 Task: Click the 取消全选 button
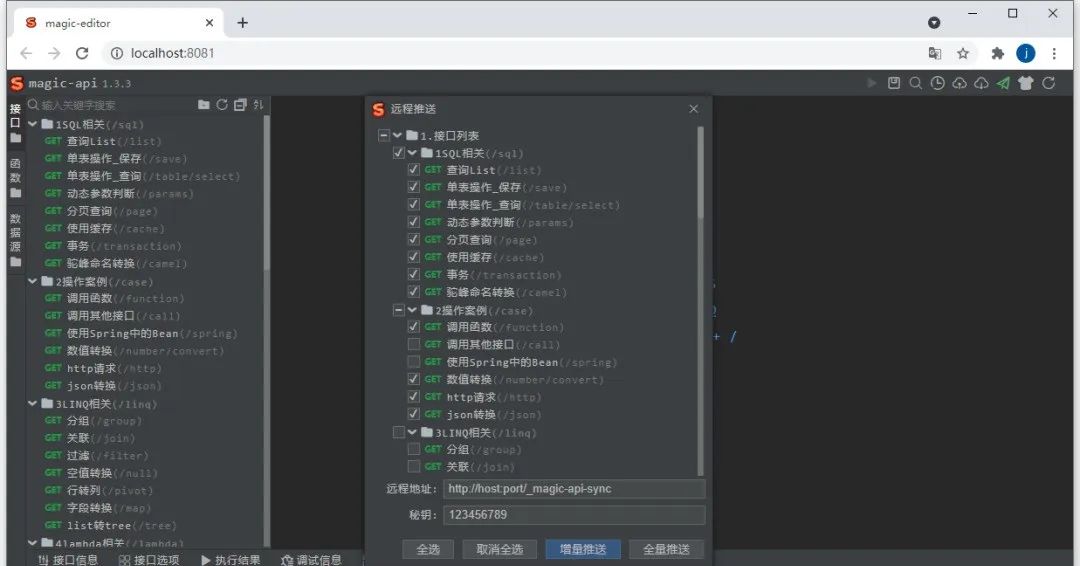pos(500,549)
